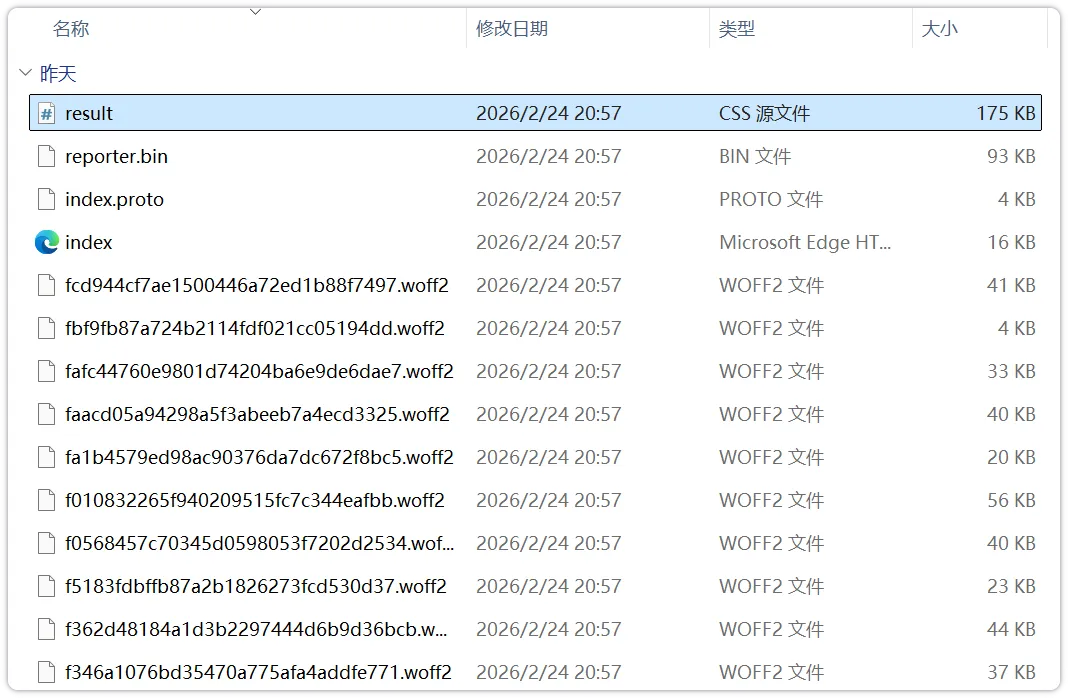1068x698 pixels.
Task: Click the file icon for index.proto
Action: 46,199
